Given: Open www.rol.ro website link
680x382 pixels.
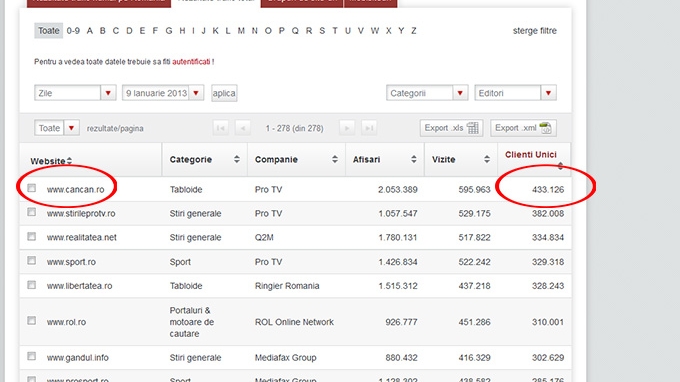Looking at the screenshot, I should [66, 322].
